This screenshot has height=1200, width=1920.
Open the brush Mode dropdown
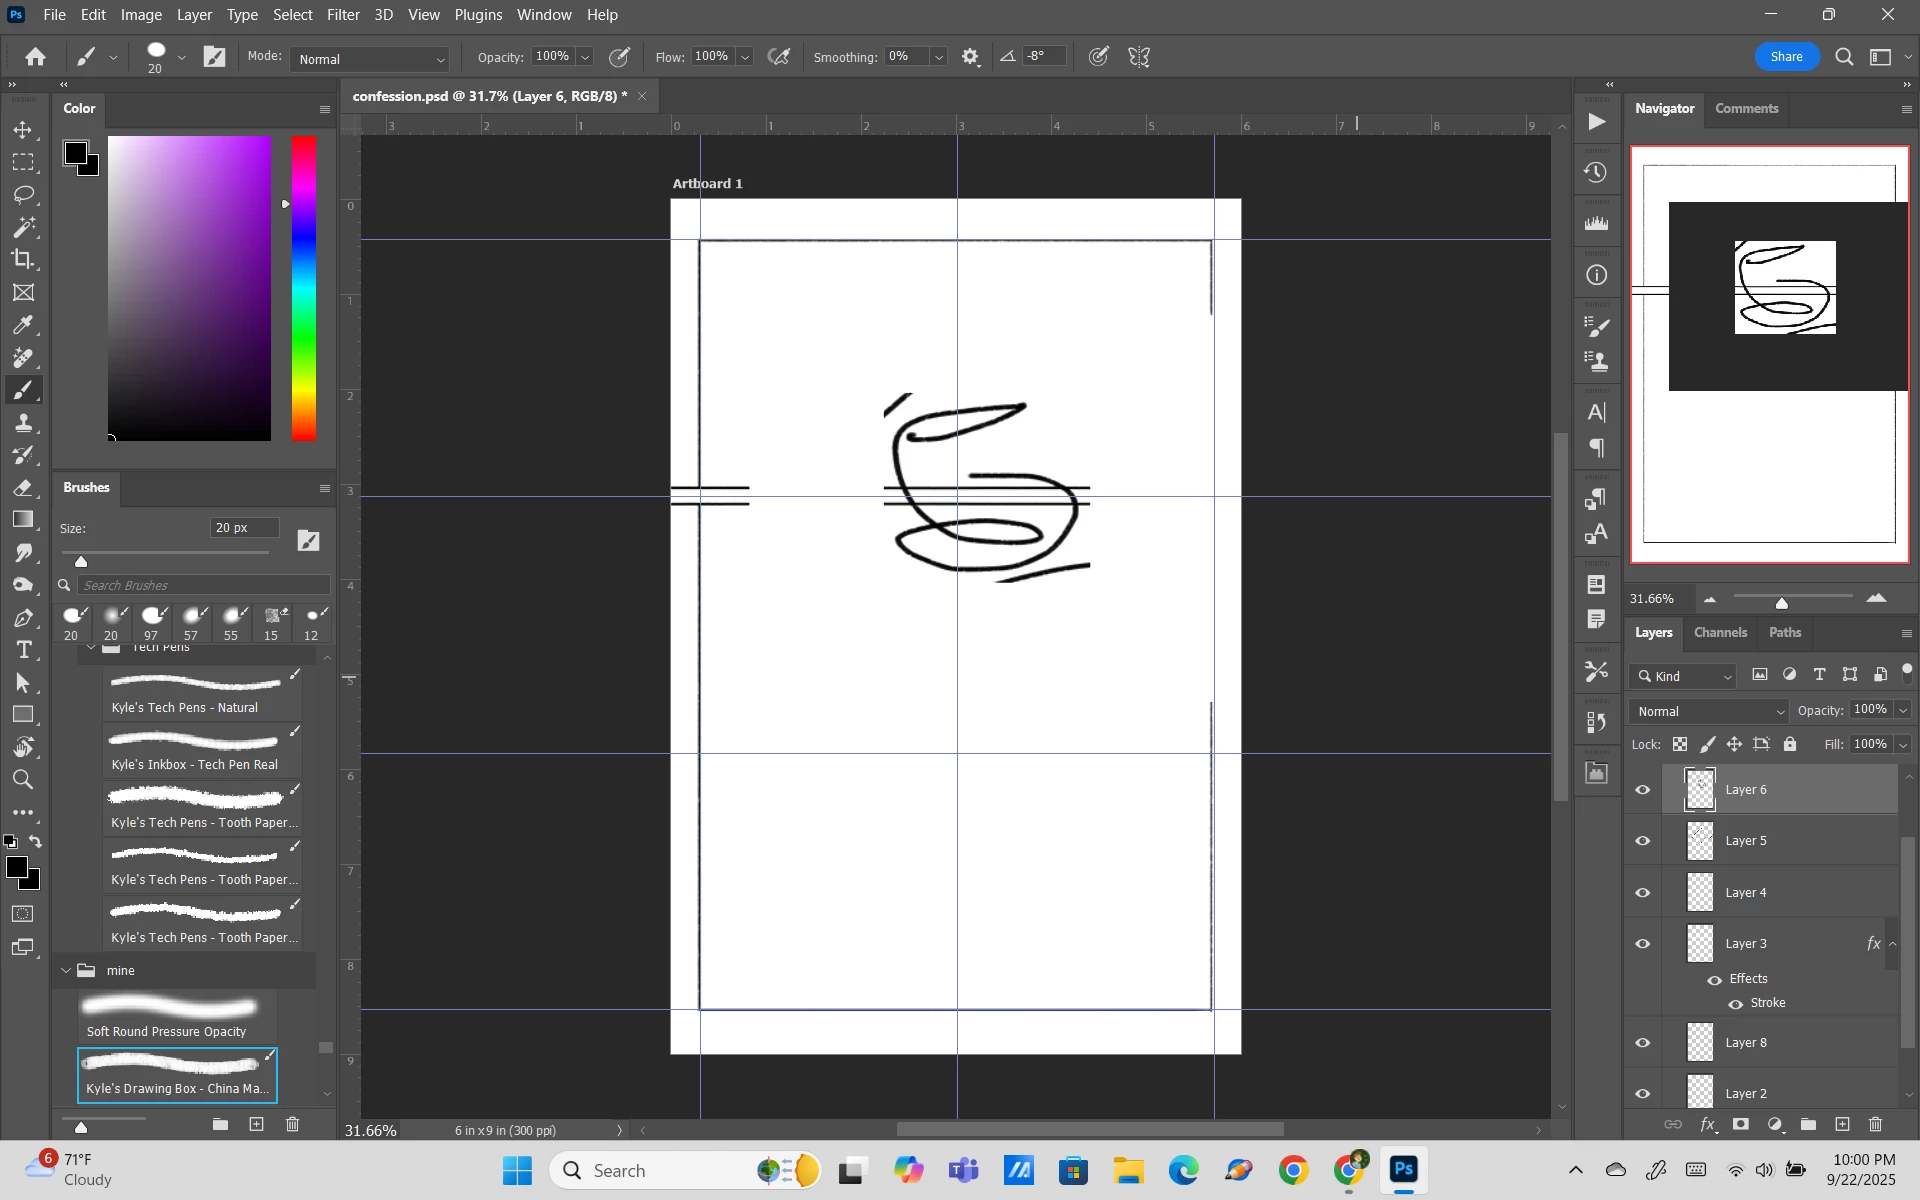(x=369, y=59)
